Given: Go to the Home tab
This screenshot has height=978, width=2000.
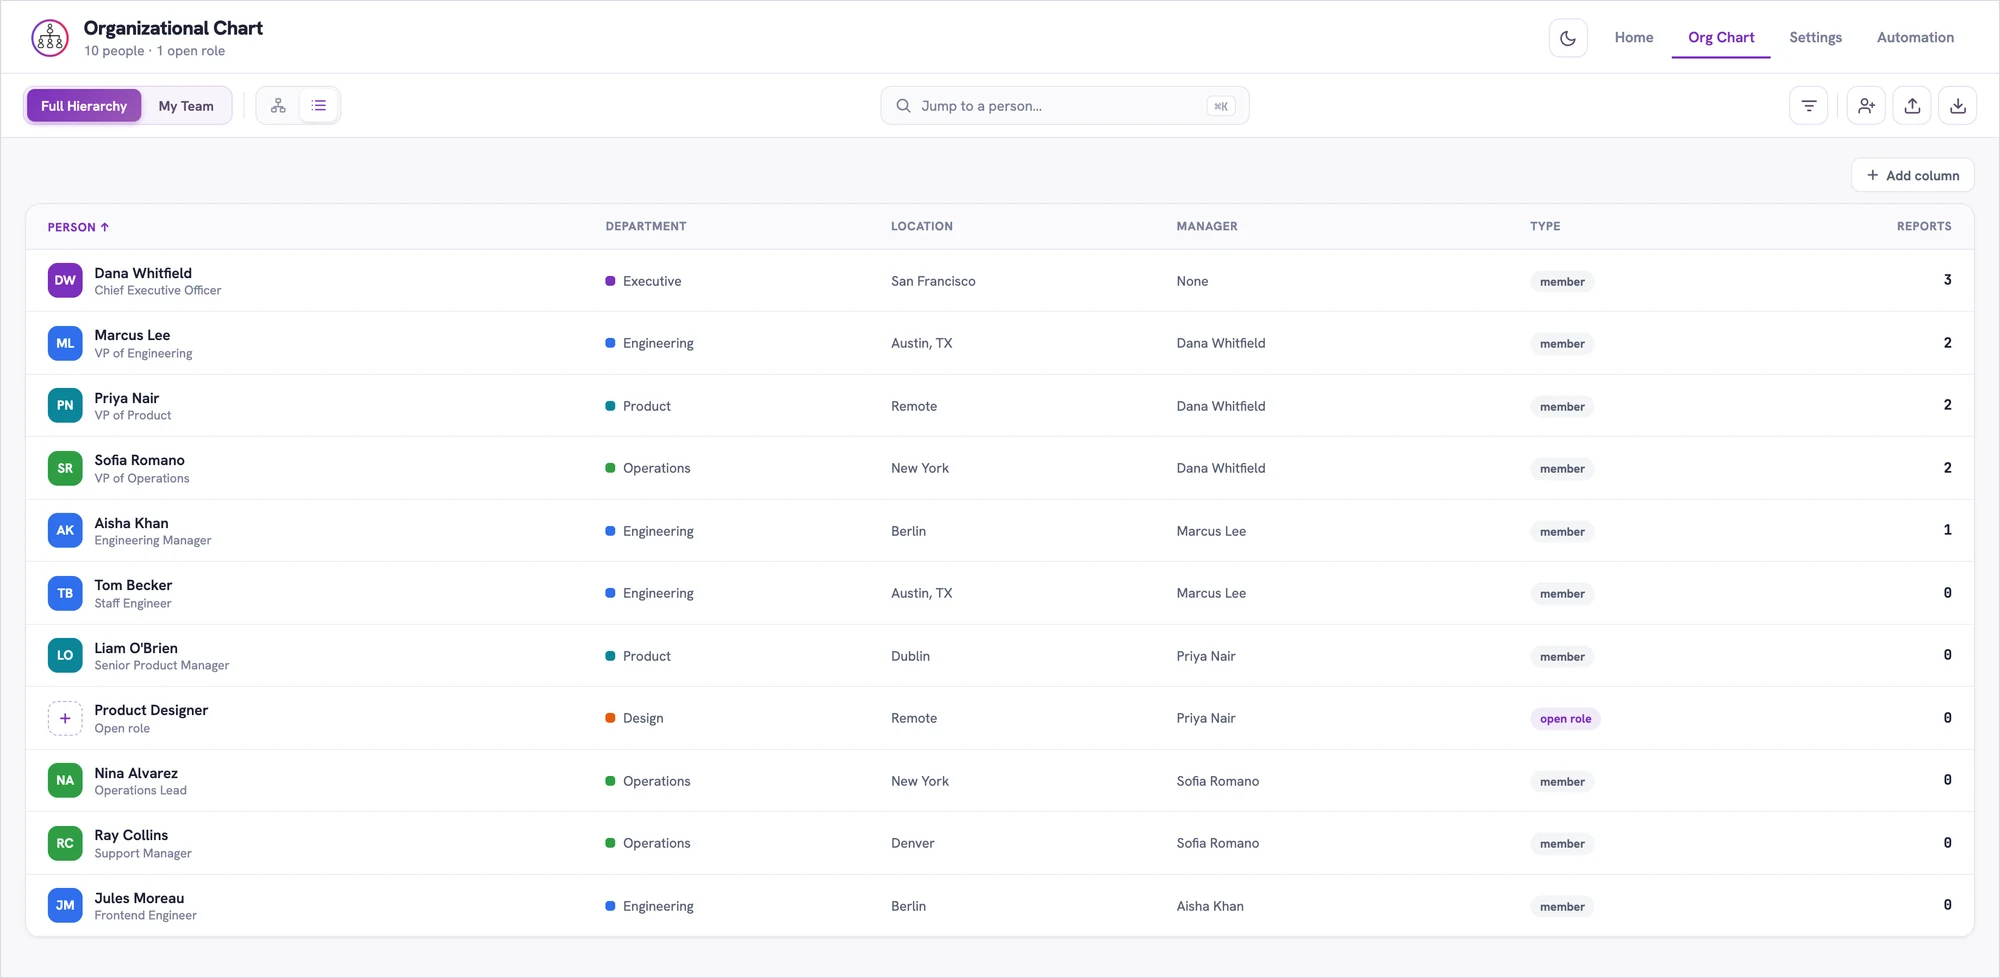Looking at the screenshot, I should point(1634,38).
